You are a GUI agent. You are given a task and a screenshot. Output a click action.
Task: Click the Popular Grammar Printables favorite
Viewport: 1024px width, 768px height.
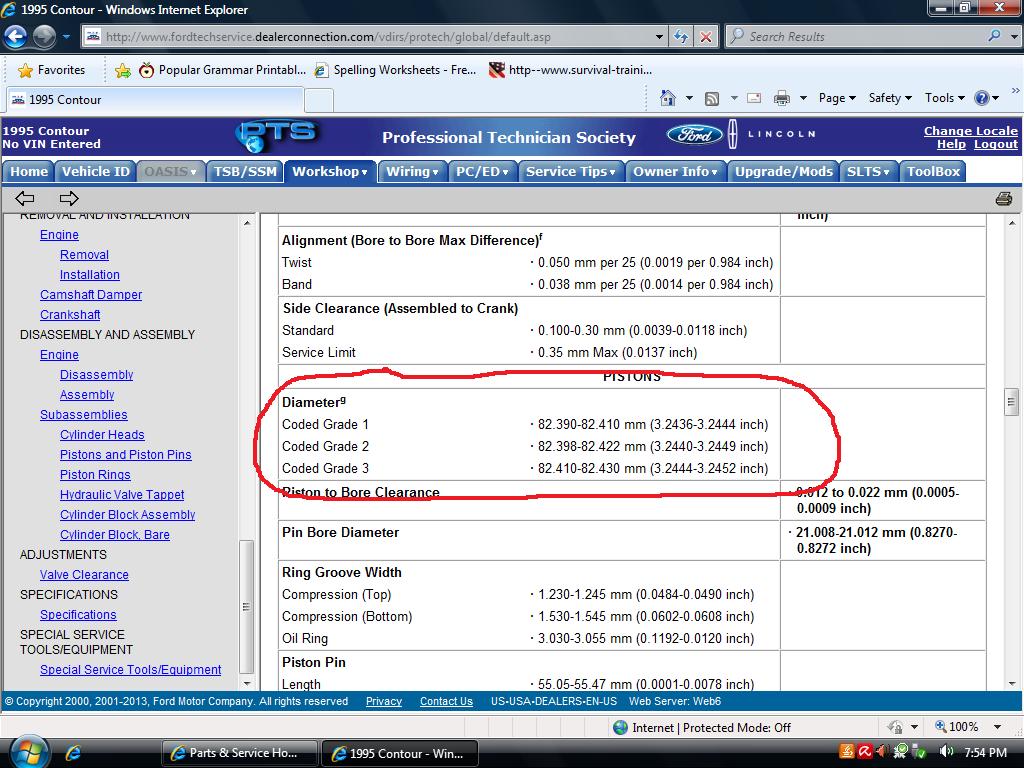click(222, 70)
